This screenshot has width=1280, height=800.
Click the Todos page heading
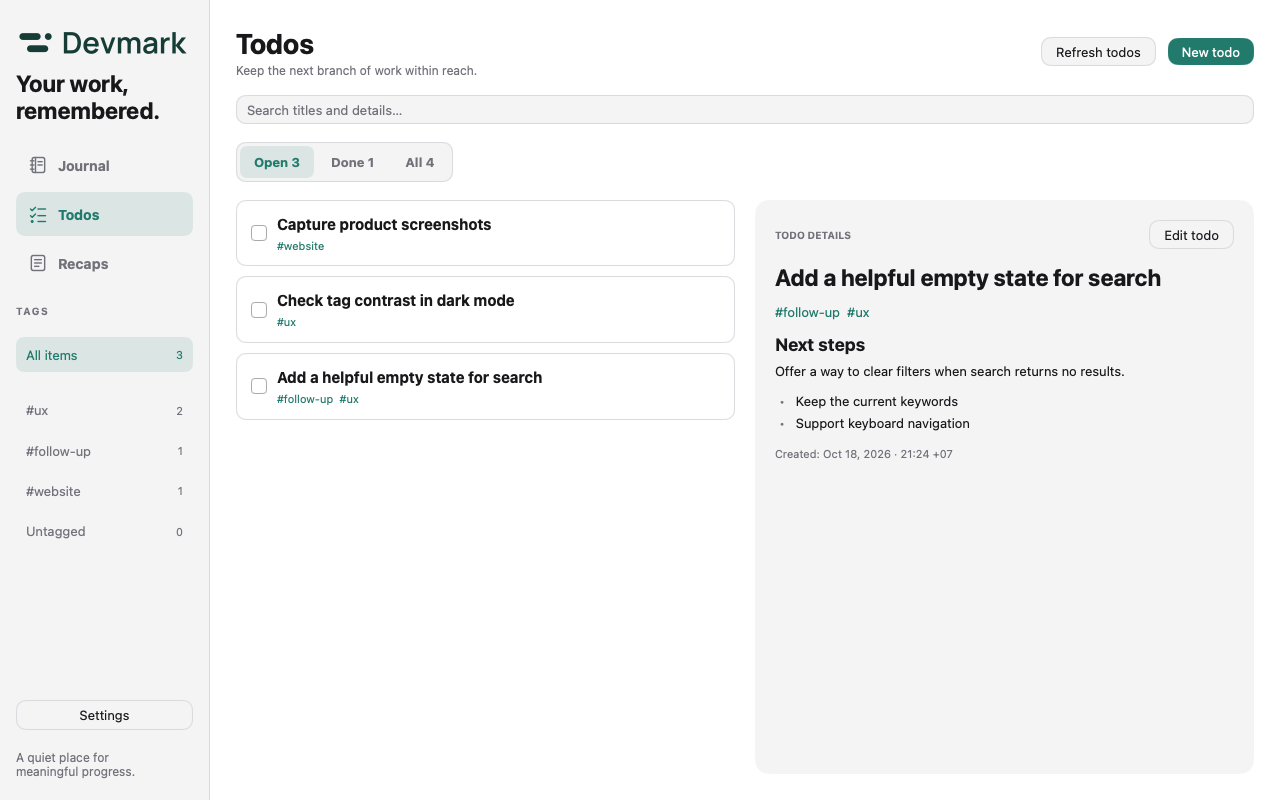(x=275, y=44)
